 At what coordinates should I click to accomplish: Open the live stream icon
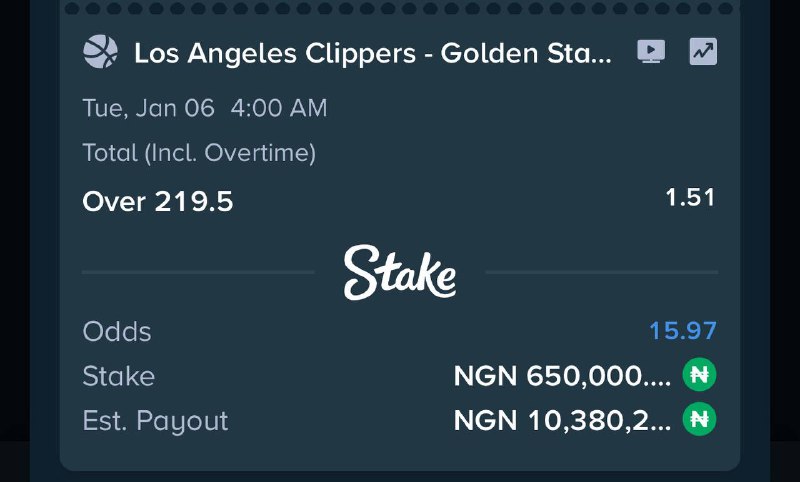(x=651, y=52)
